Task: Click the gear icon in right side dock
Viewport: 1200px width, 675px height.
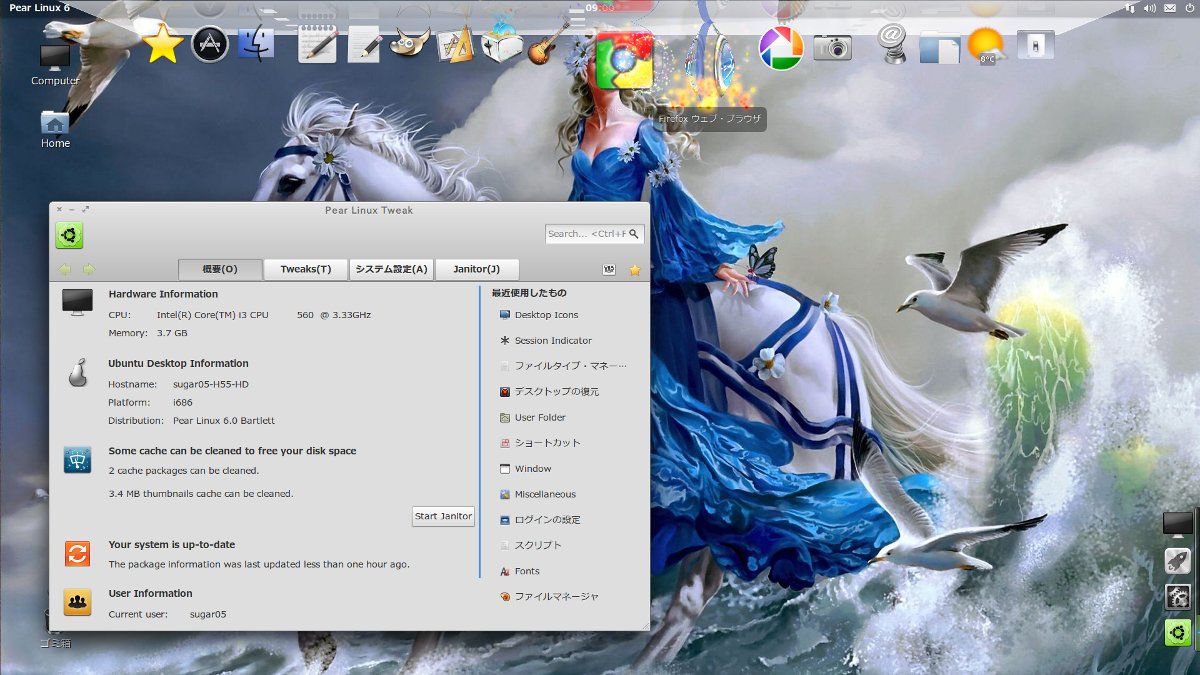Action: 1178,597
